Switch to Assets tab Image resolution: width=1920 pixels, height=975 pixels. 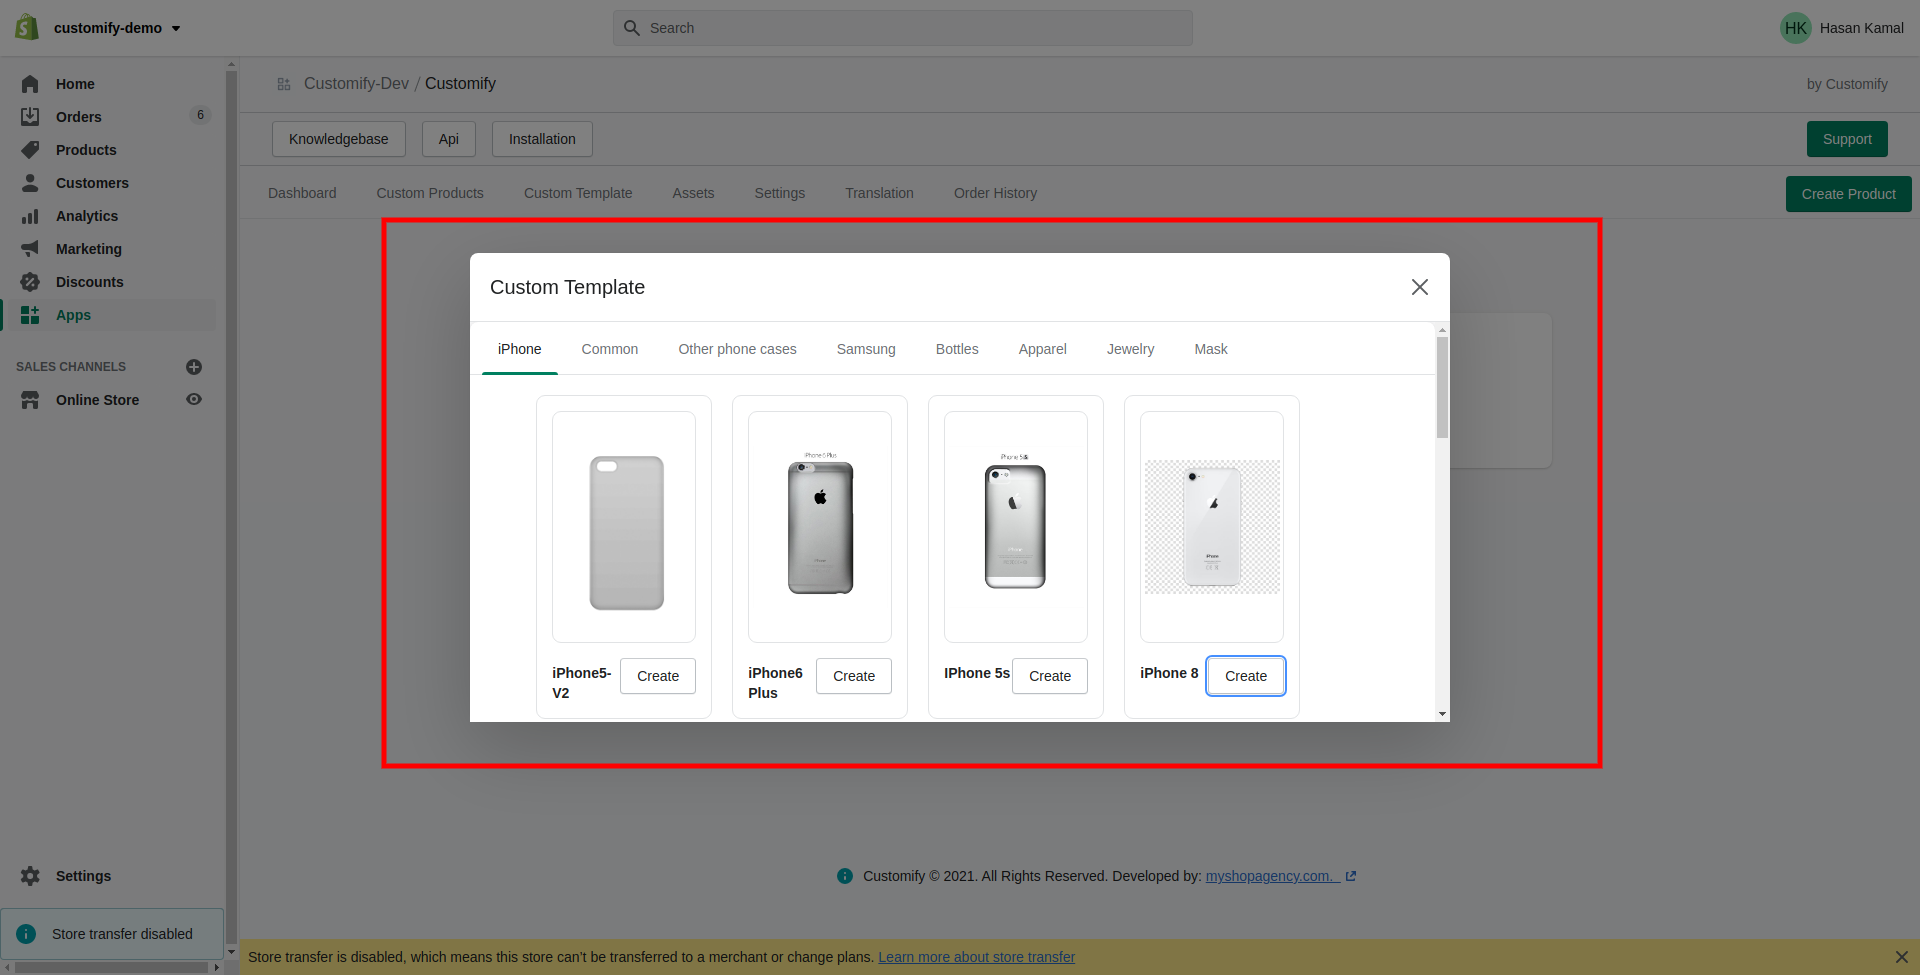(x=693, y=193)
